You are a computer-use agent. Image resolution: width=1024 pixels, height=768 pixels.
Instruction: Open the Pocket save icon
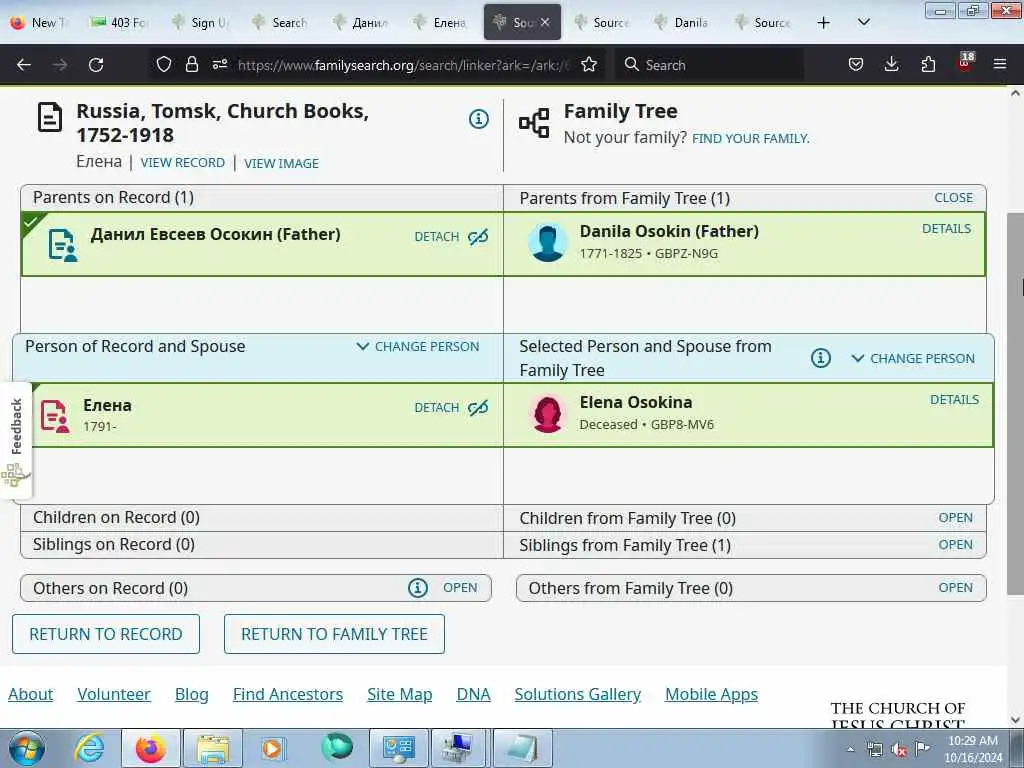[x=856, y=65]
